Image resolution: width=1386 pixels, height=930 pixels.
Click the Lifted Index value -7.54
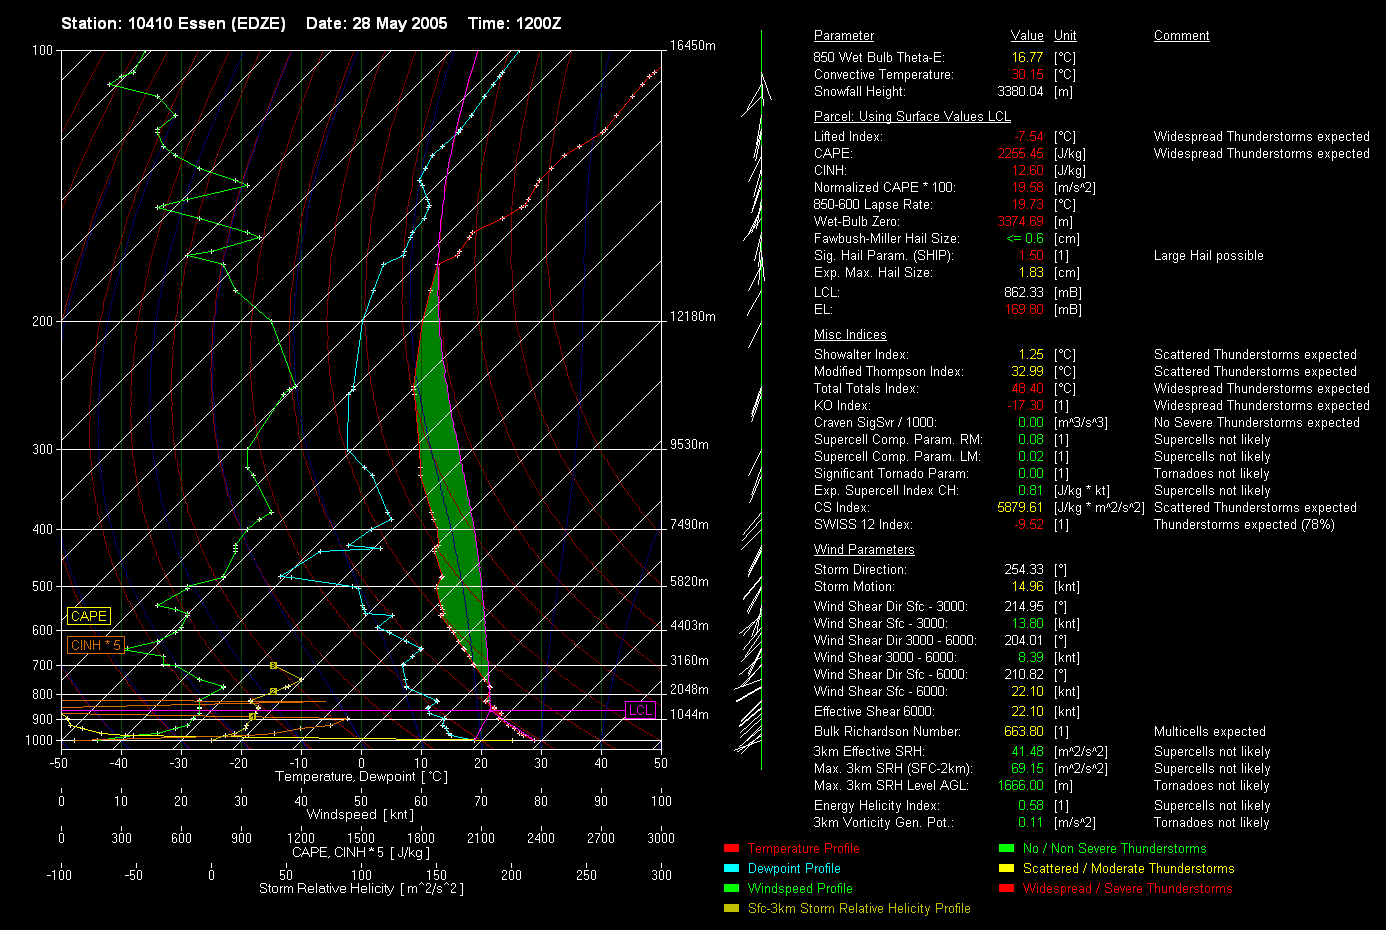(1028, 137)
